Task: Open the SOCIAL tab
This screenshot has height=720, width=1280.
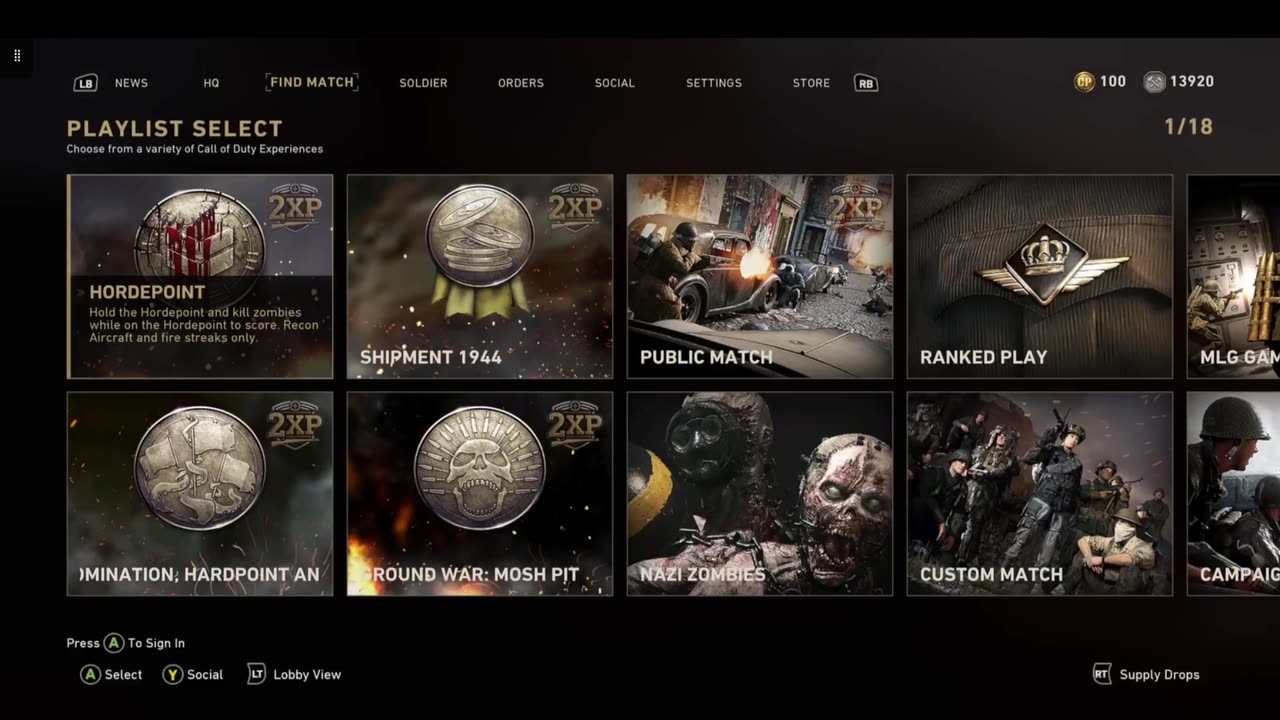Action: [615, 83]
